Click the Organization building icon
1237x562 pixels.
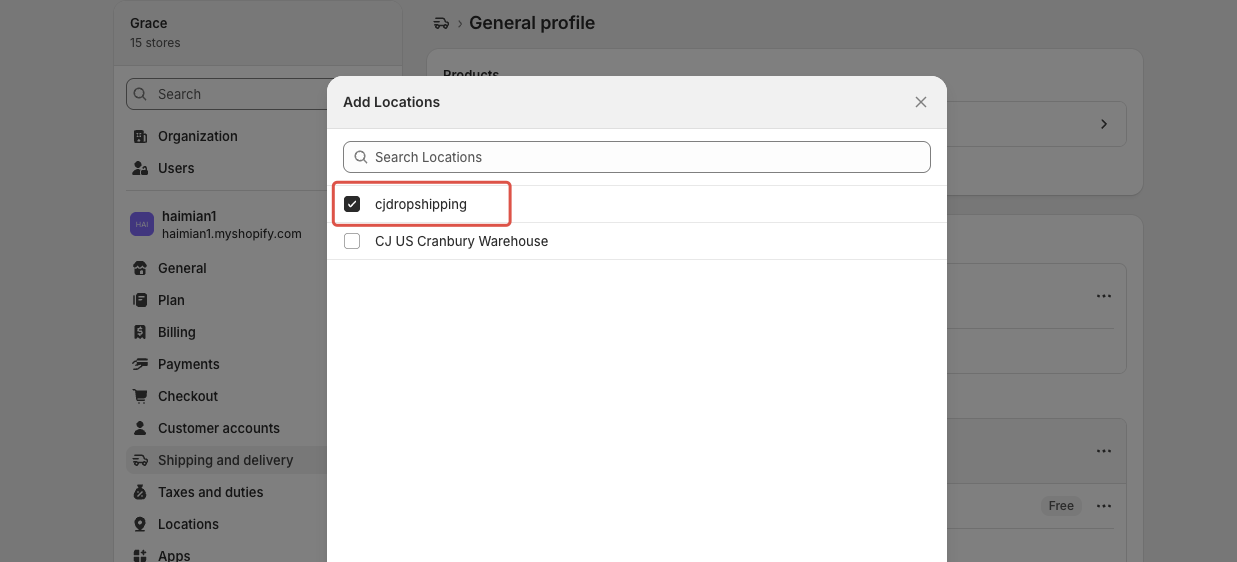click(x=140, y=136)
